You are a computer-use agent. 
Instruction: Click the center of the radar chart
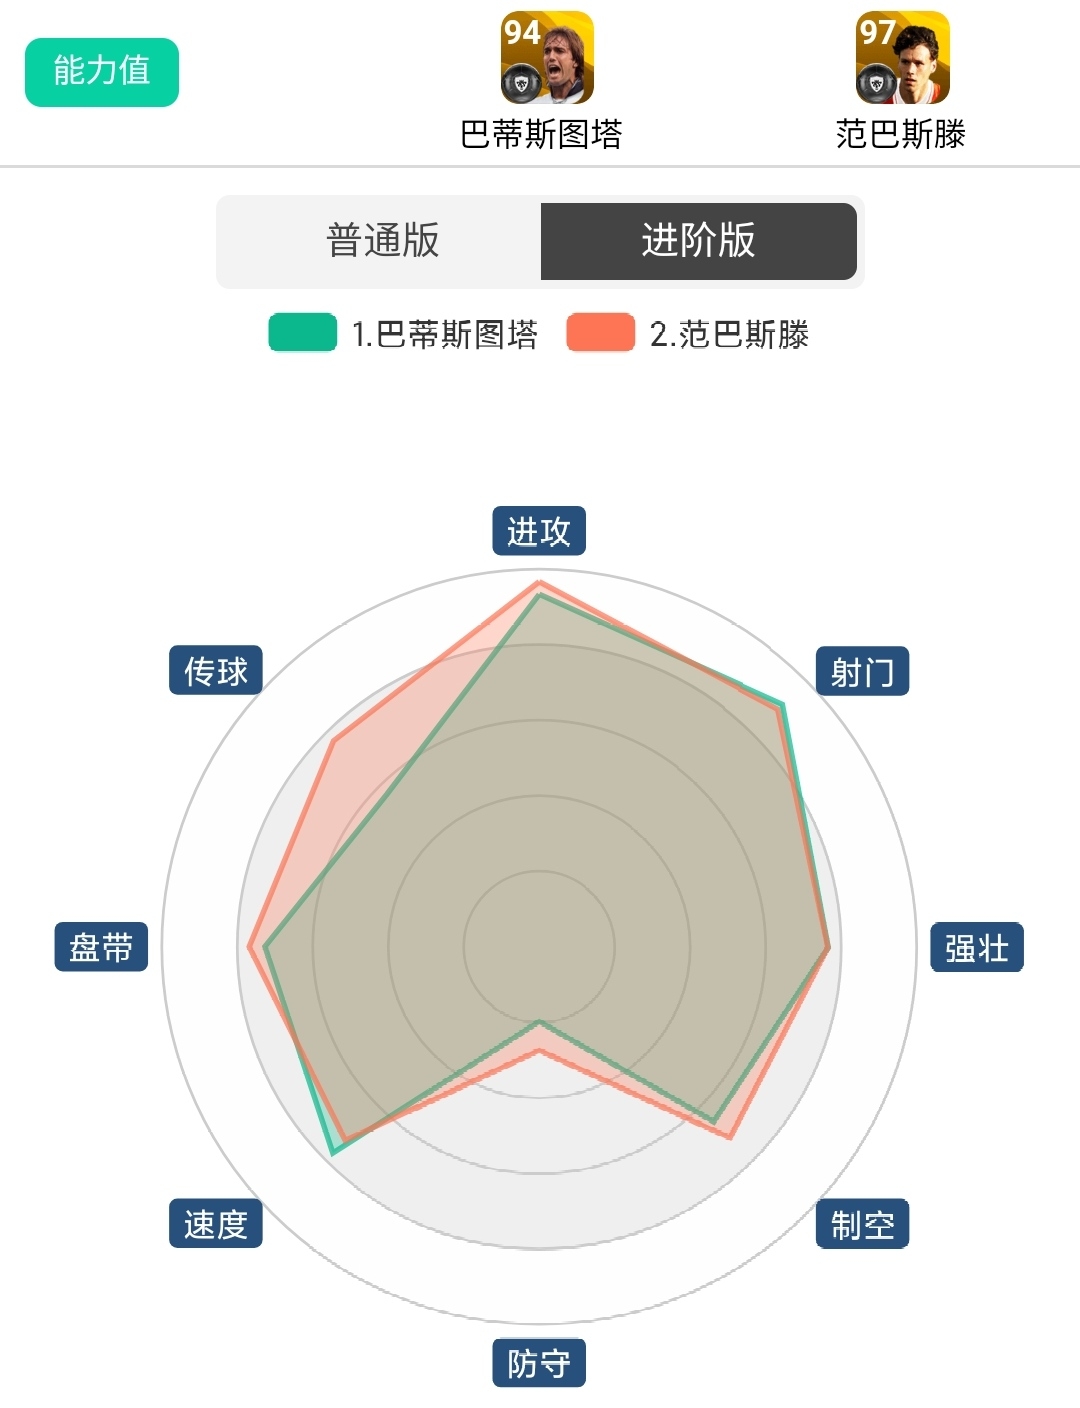(x=539, y=947)
